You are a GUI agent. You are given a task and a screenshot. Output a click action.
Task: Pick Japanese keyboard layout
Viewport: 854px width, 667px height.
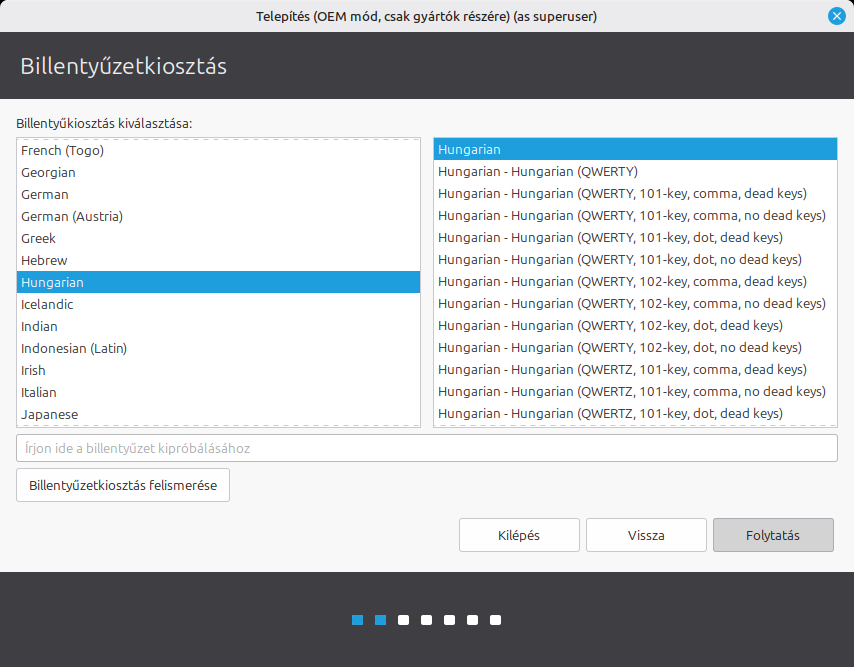[49, 414]
